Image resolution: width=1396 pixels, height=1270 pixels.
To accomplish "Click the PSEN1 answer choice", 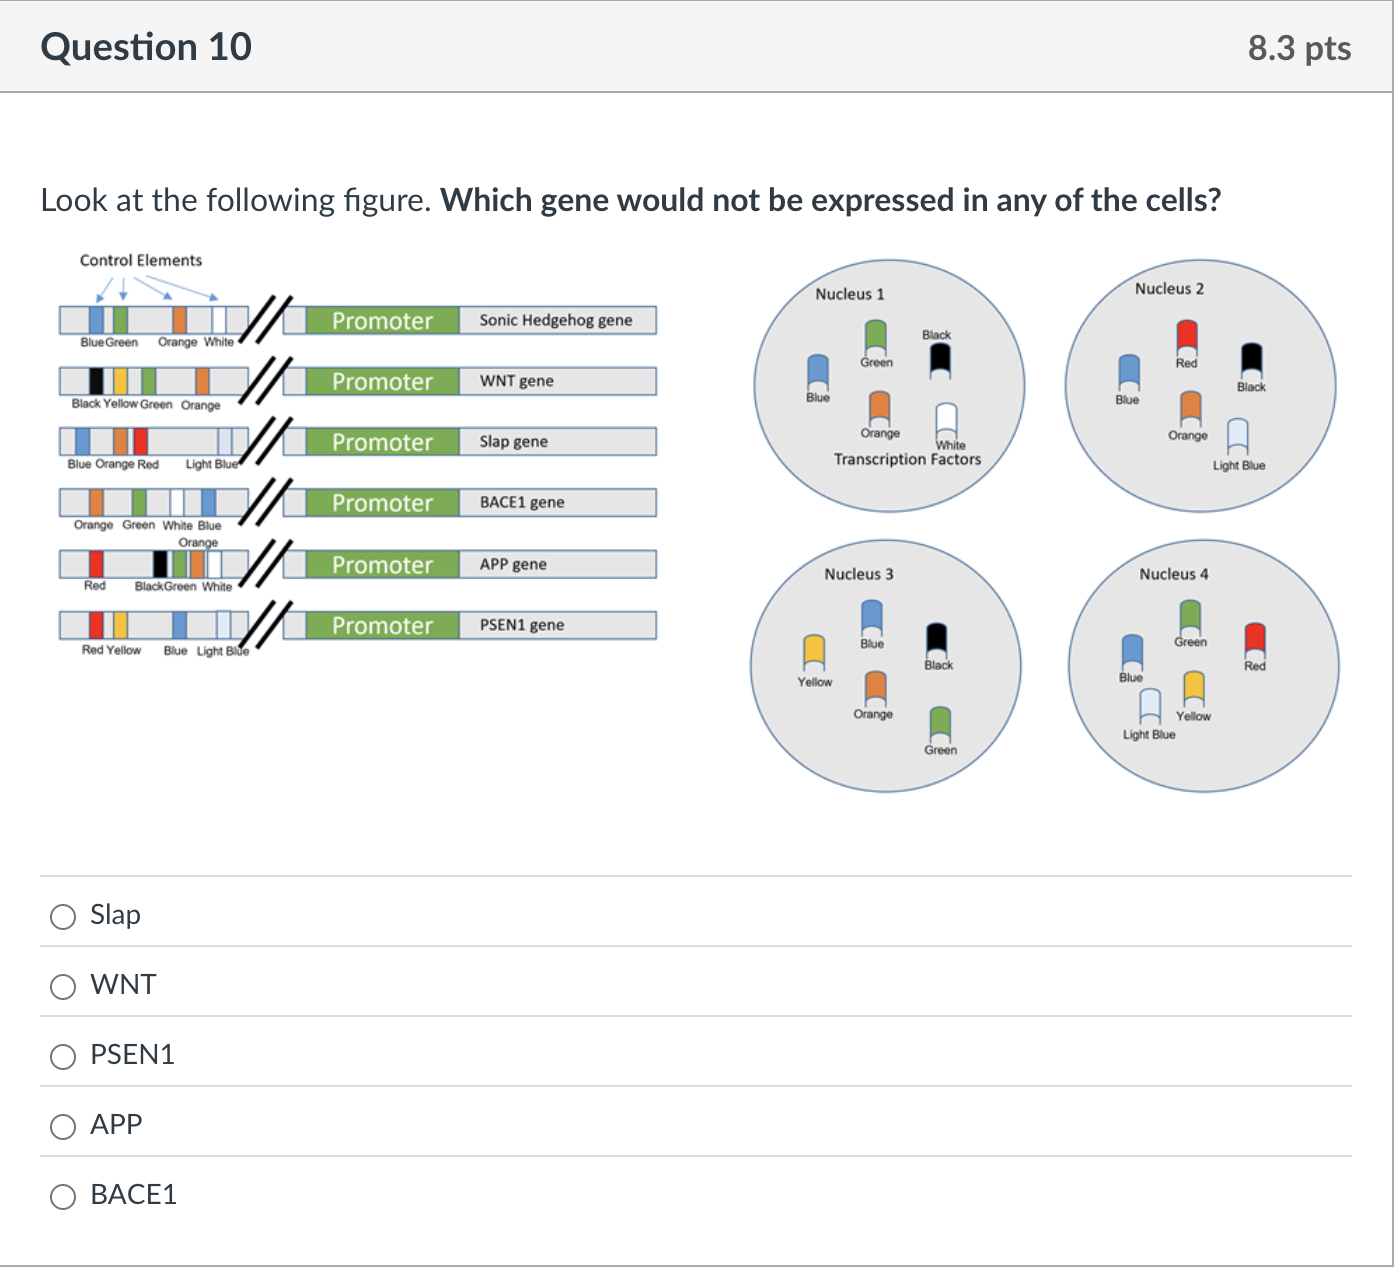I will [x=63, y=1056].
